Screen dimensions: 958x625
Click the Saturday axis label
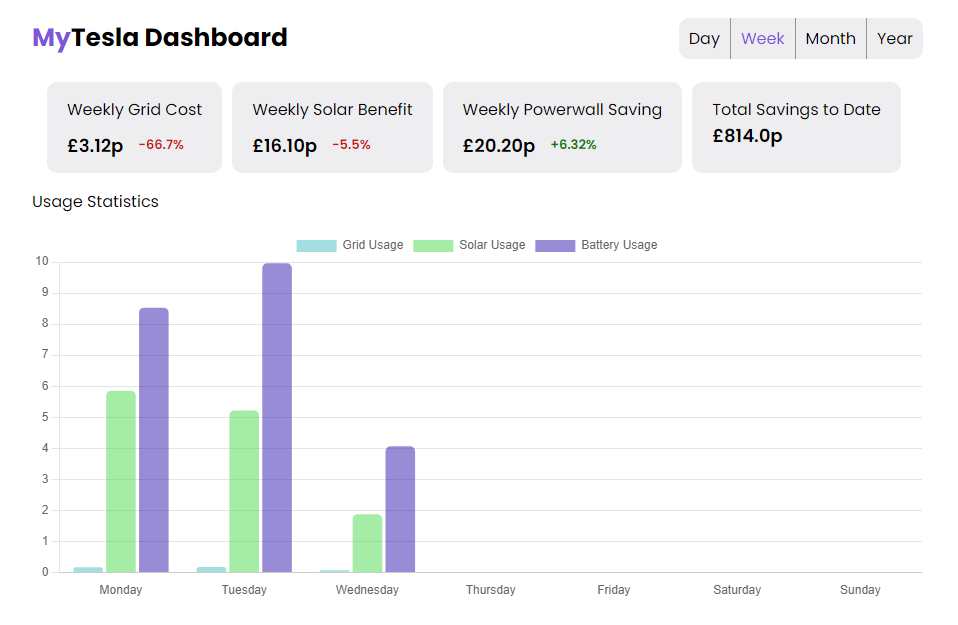[737, 590]
